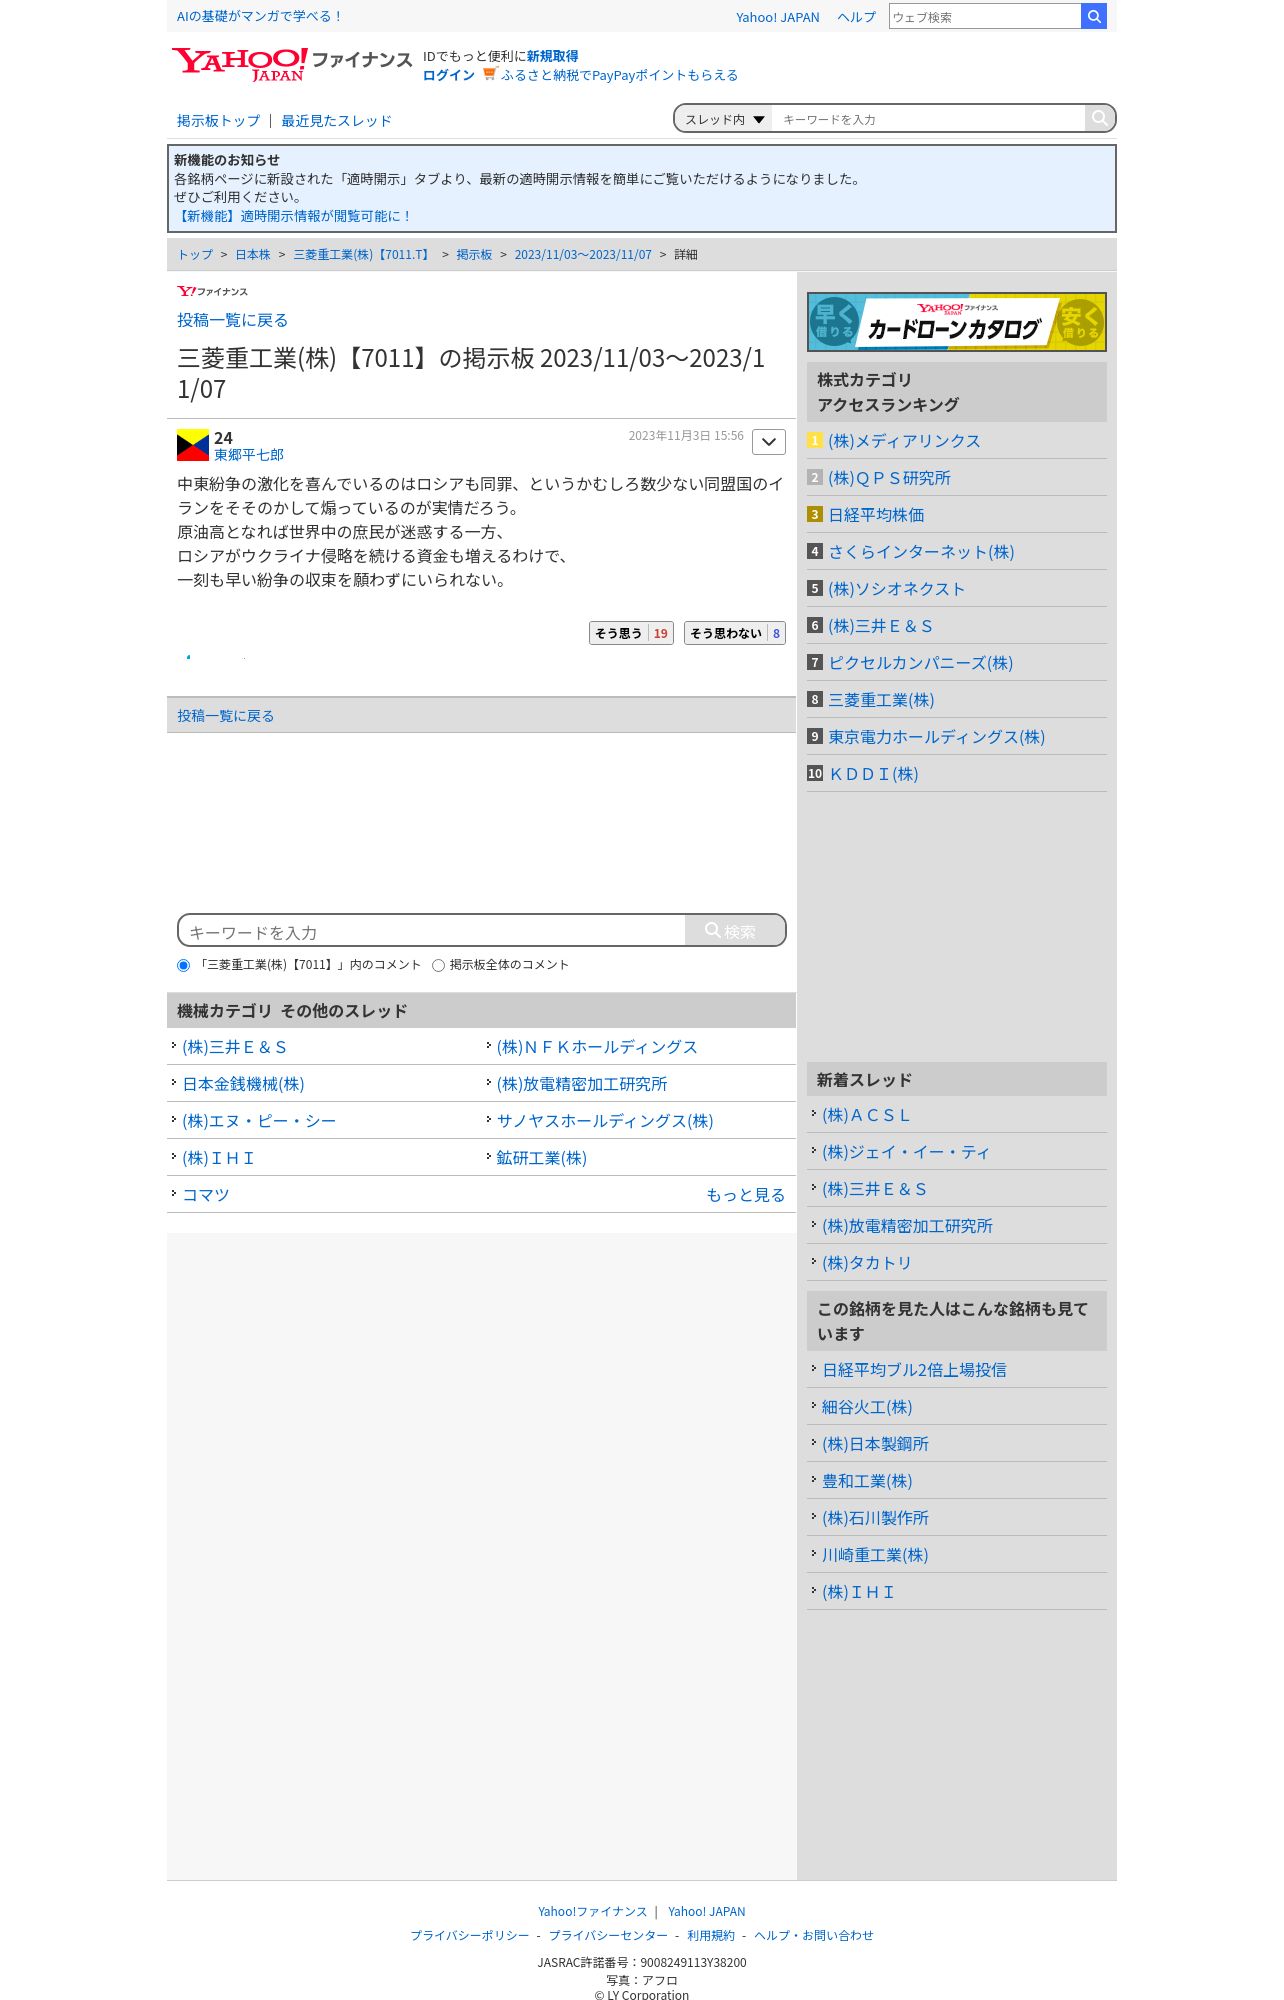Open ranking item ＫＤＤＩ(株)
This screenshot has width=1284, height=2000.
(873, 774)
